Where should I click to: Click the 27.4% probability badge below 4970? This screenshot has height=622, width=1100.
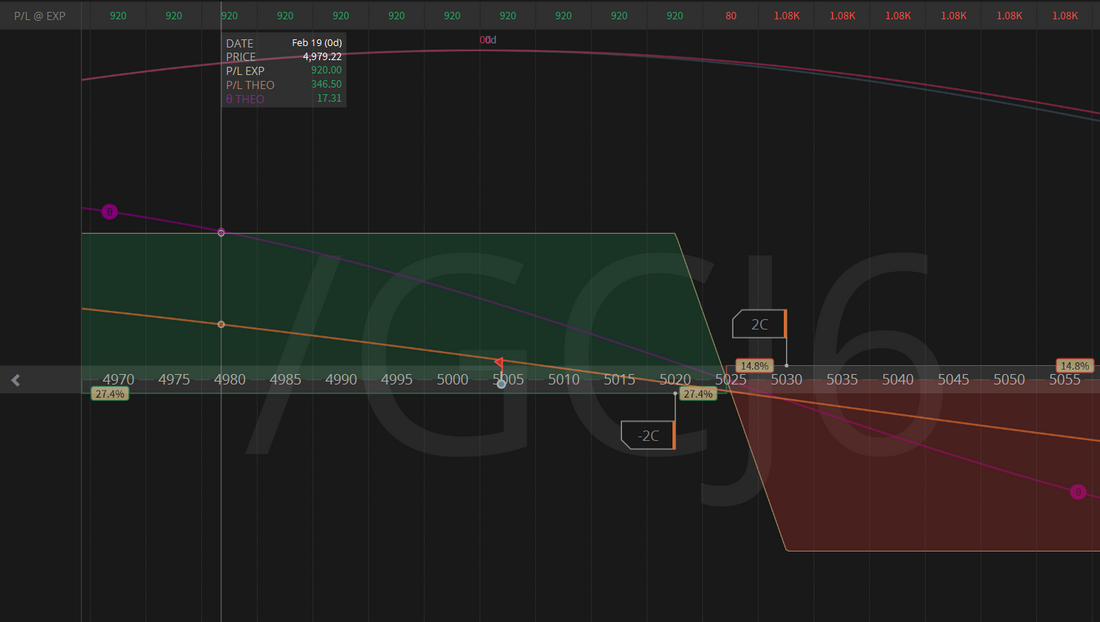(109, 394)
